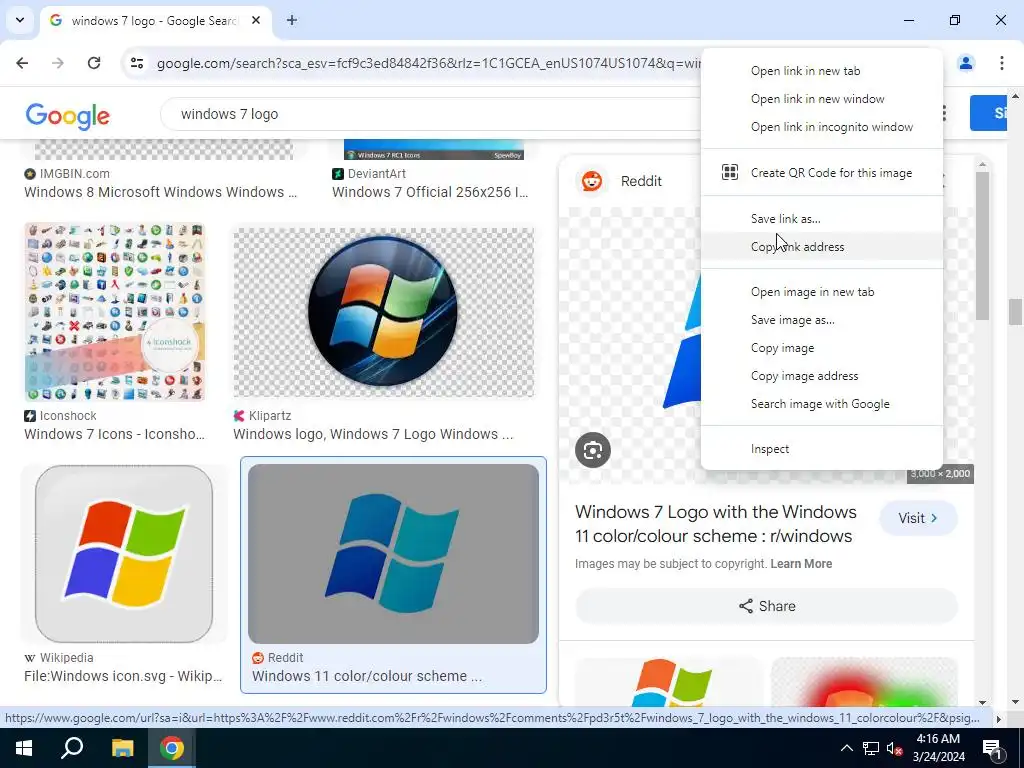Click the Share button
This screenshot has width=1024, height=768.
tap(767, 606)
